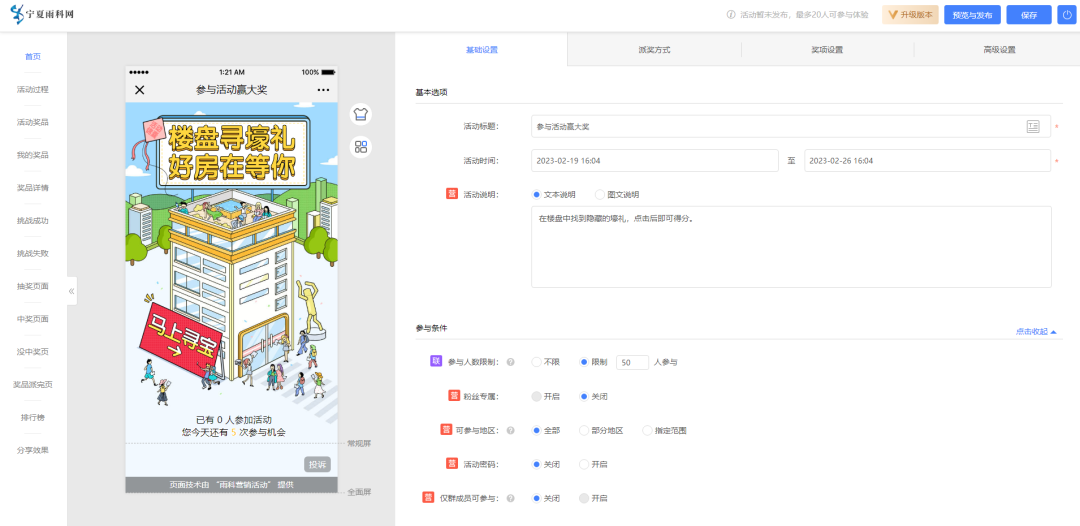Screen dimensions: 1080x526
Task: Open 分享效果 in left sidebar
Action: point(33,450)
